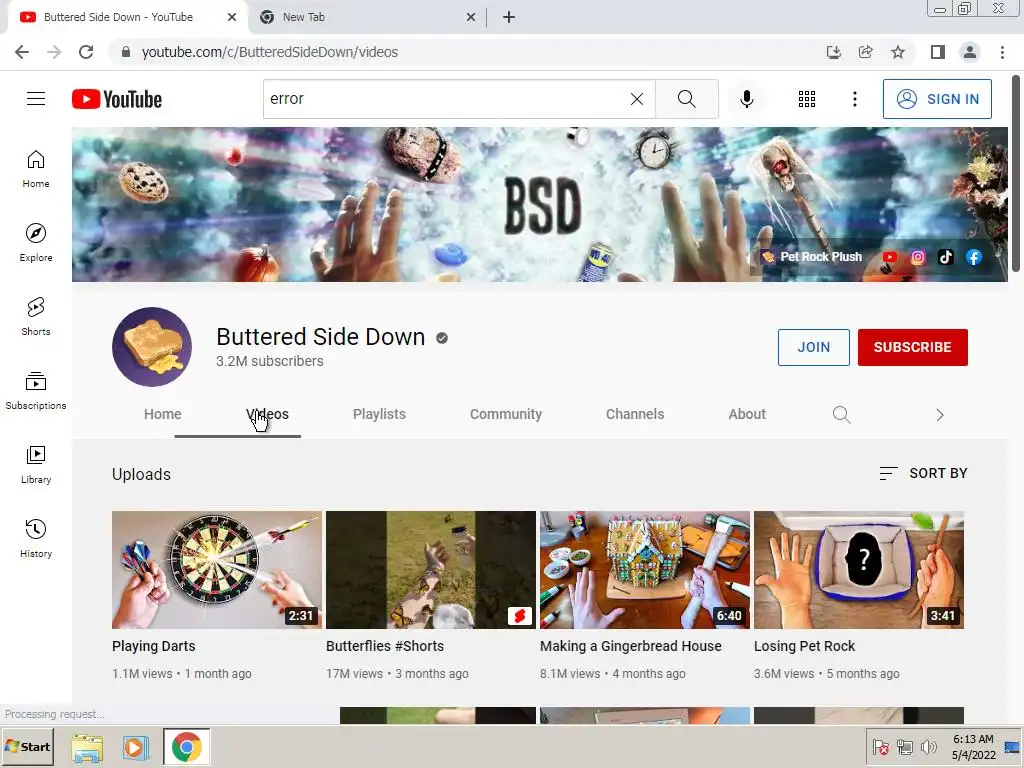This screenshot has height=768, width=1024.
Task: Click the page vertical scrollbar
Action: point(1016,174)
